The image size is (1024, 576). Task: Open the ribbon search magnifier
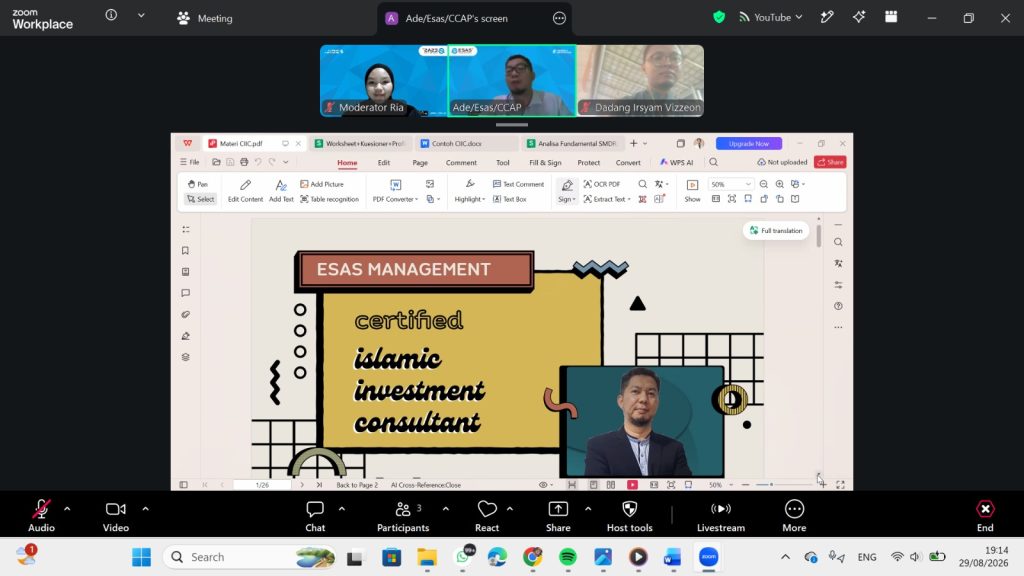tap(713, 162)
